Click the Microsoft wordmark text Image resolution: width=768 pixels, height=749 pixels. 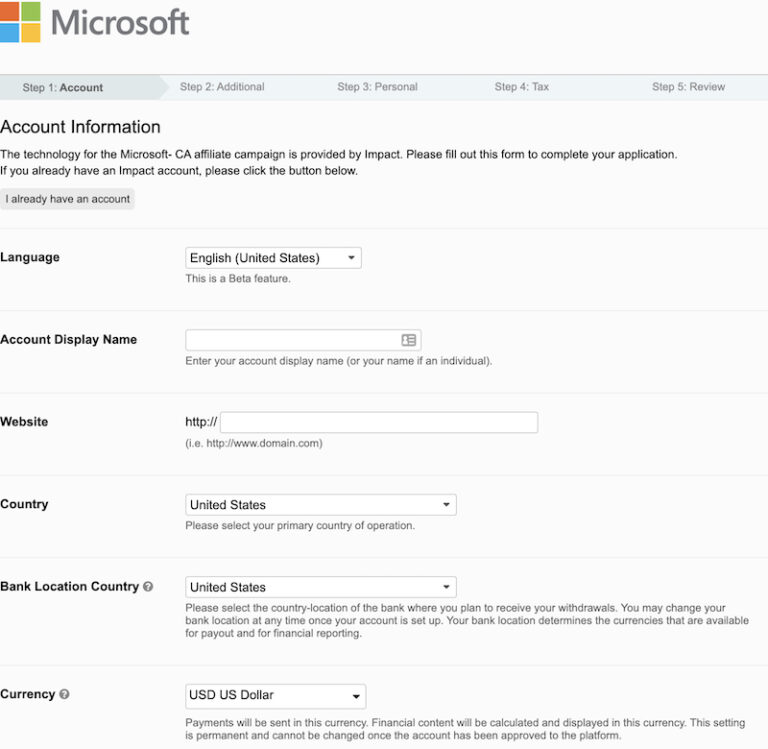[x=120, y=22]
